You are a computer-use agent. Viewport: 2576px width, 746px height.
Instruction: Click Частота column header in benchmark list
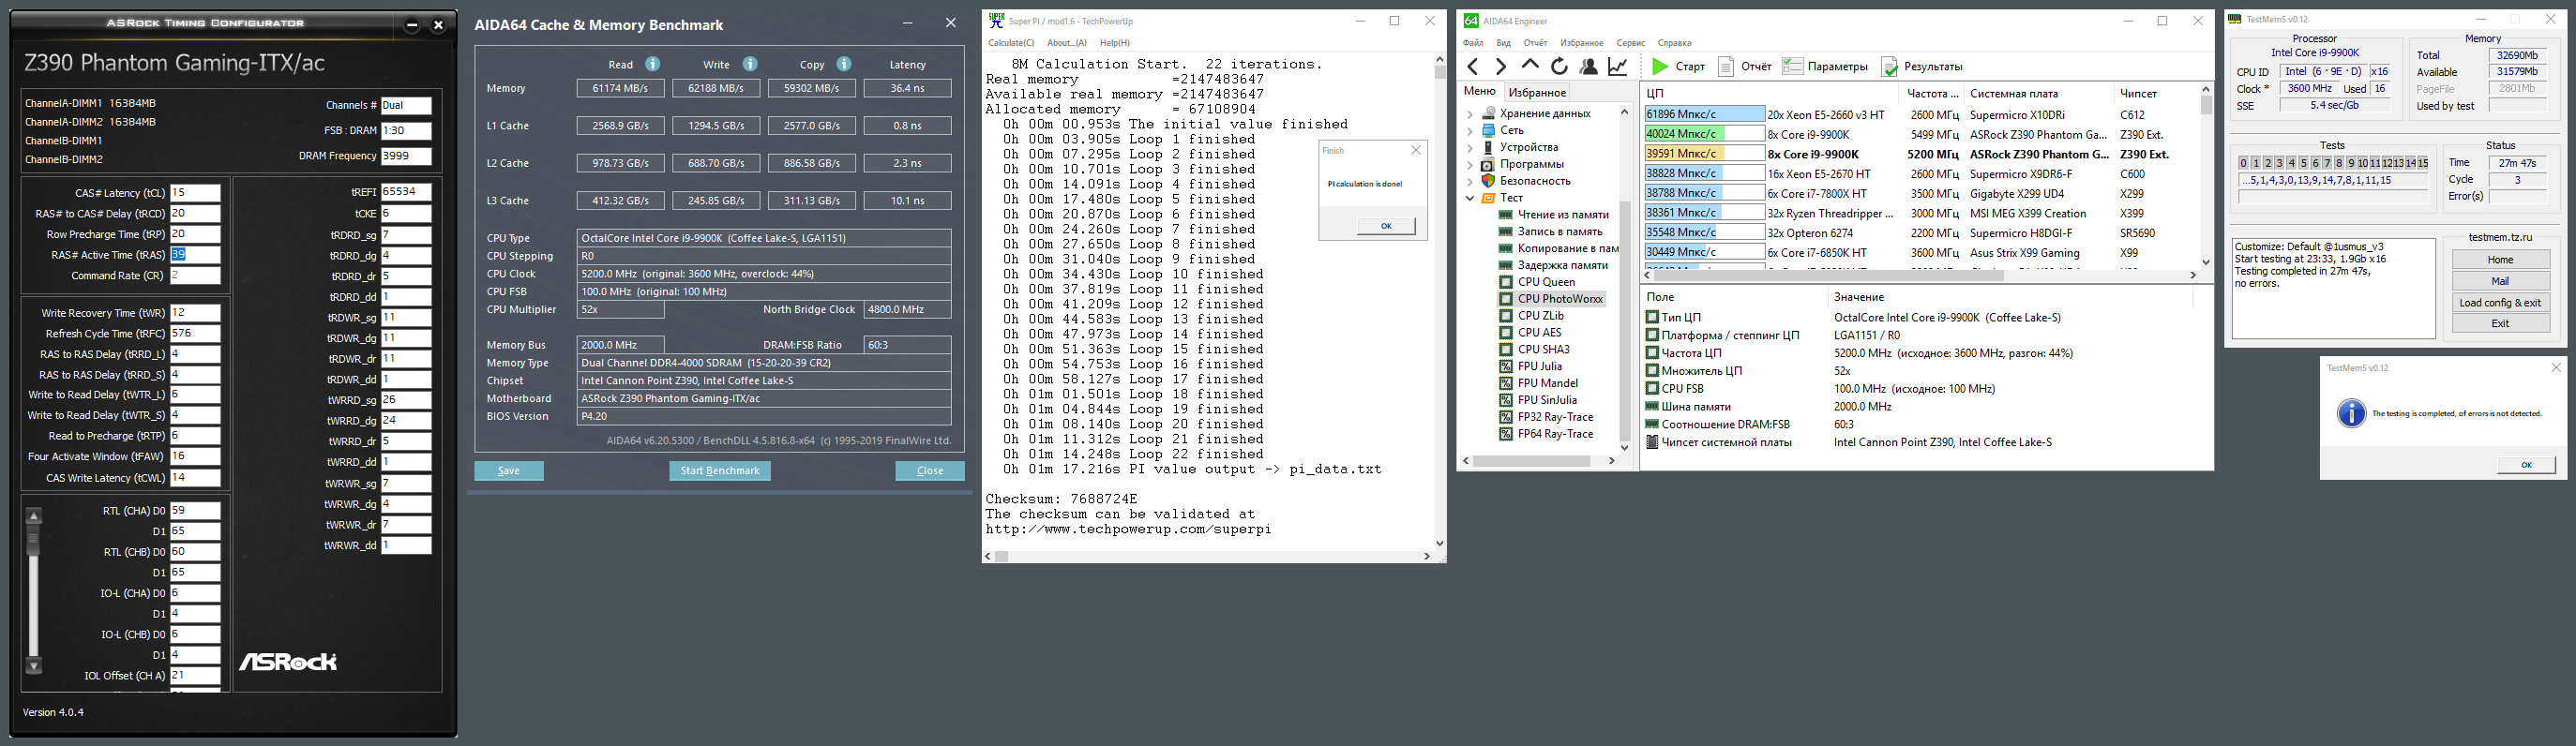pos(1931,94)
